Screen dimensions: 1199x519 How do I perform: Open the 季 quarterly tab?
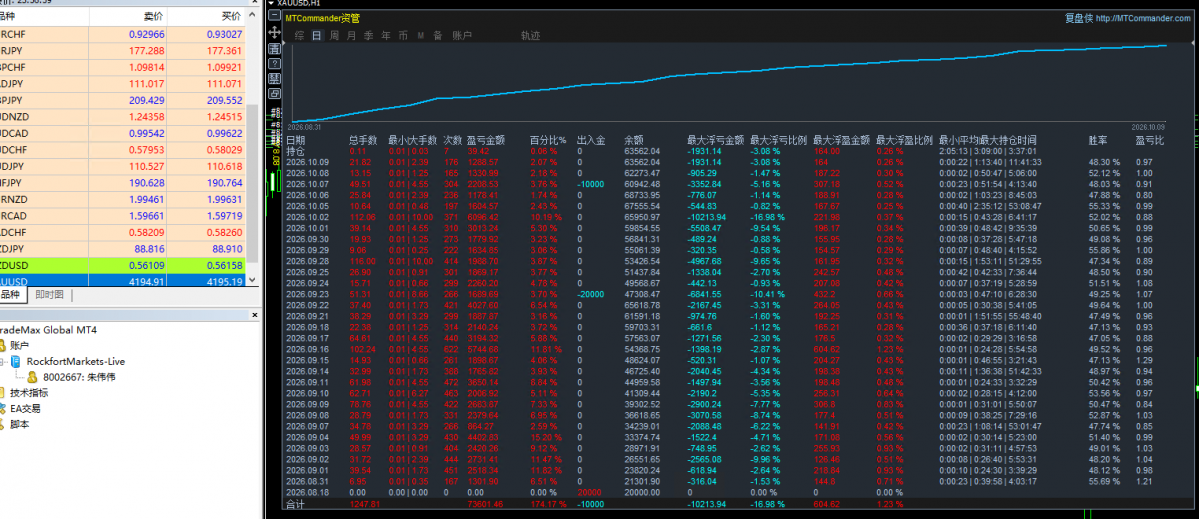coord(369,36)
